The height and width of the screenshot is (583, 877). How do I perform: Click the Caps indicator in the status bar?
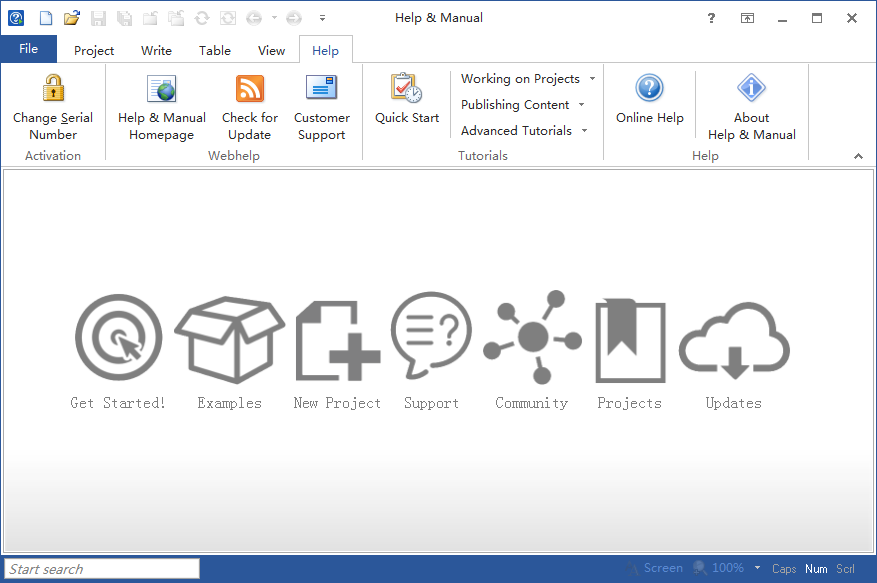point(784,568)
